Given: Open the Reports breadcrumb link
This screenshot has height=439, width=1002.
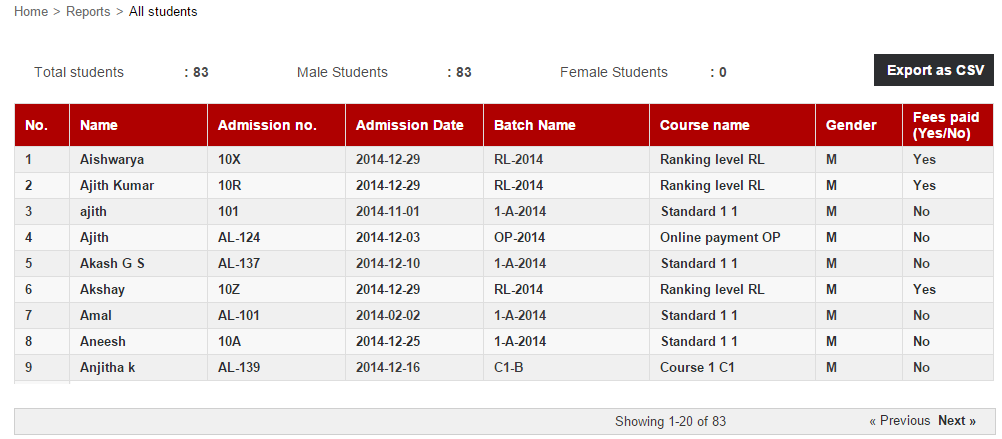Looking at the screenshot, I should click(88, 12).
